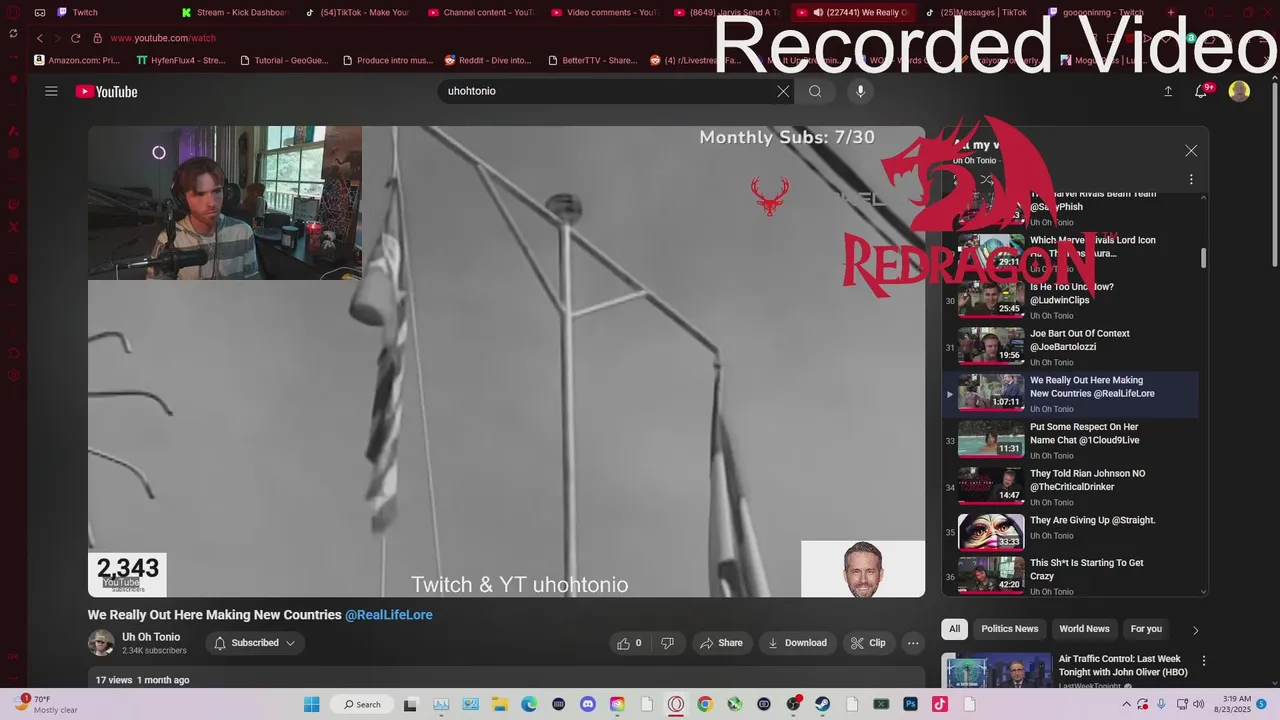Screen dimensions: 1280x720
Task: Open options for Air Traffic Control video
Action: 1204,661
